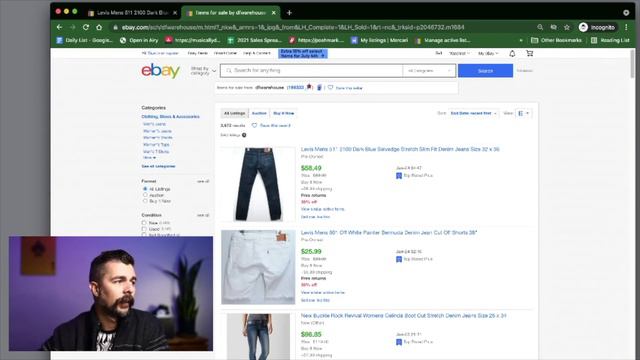Click the Sell link in the top navigation
This screenshot has width=640, height=360.
pos(439,53)
